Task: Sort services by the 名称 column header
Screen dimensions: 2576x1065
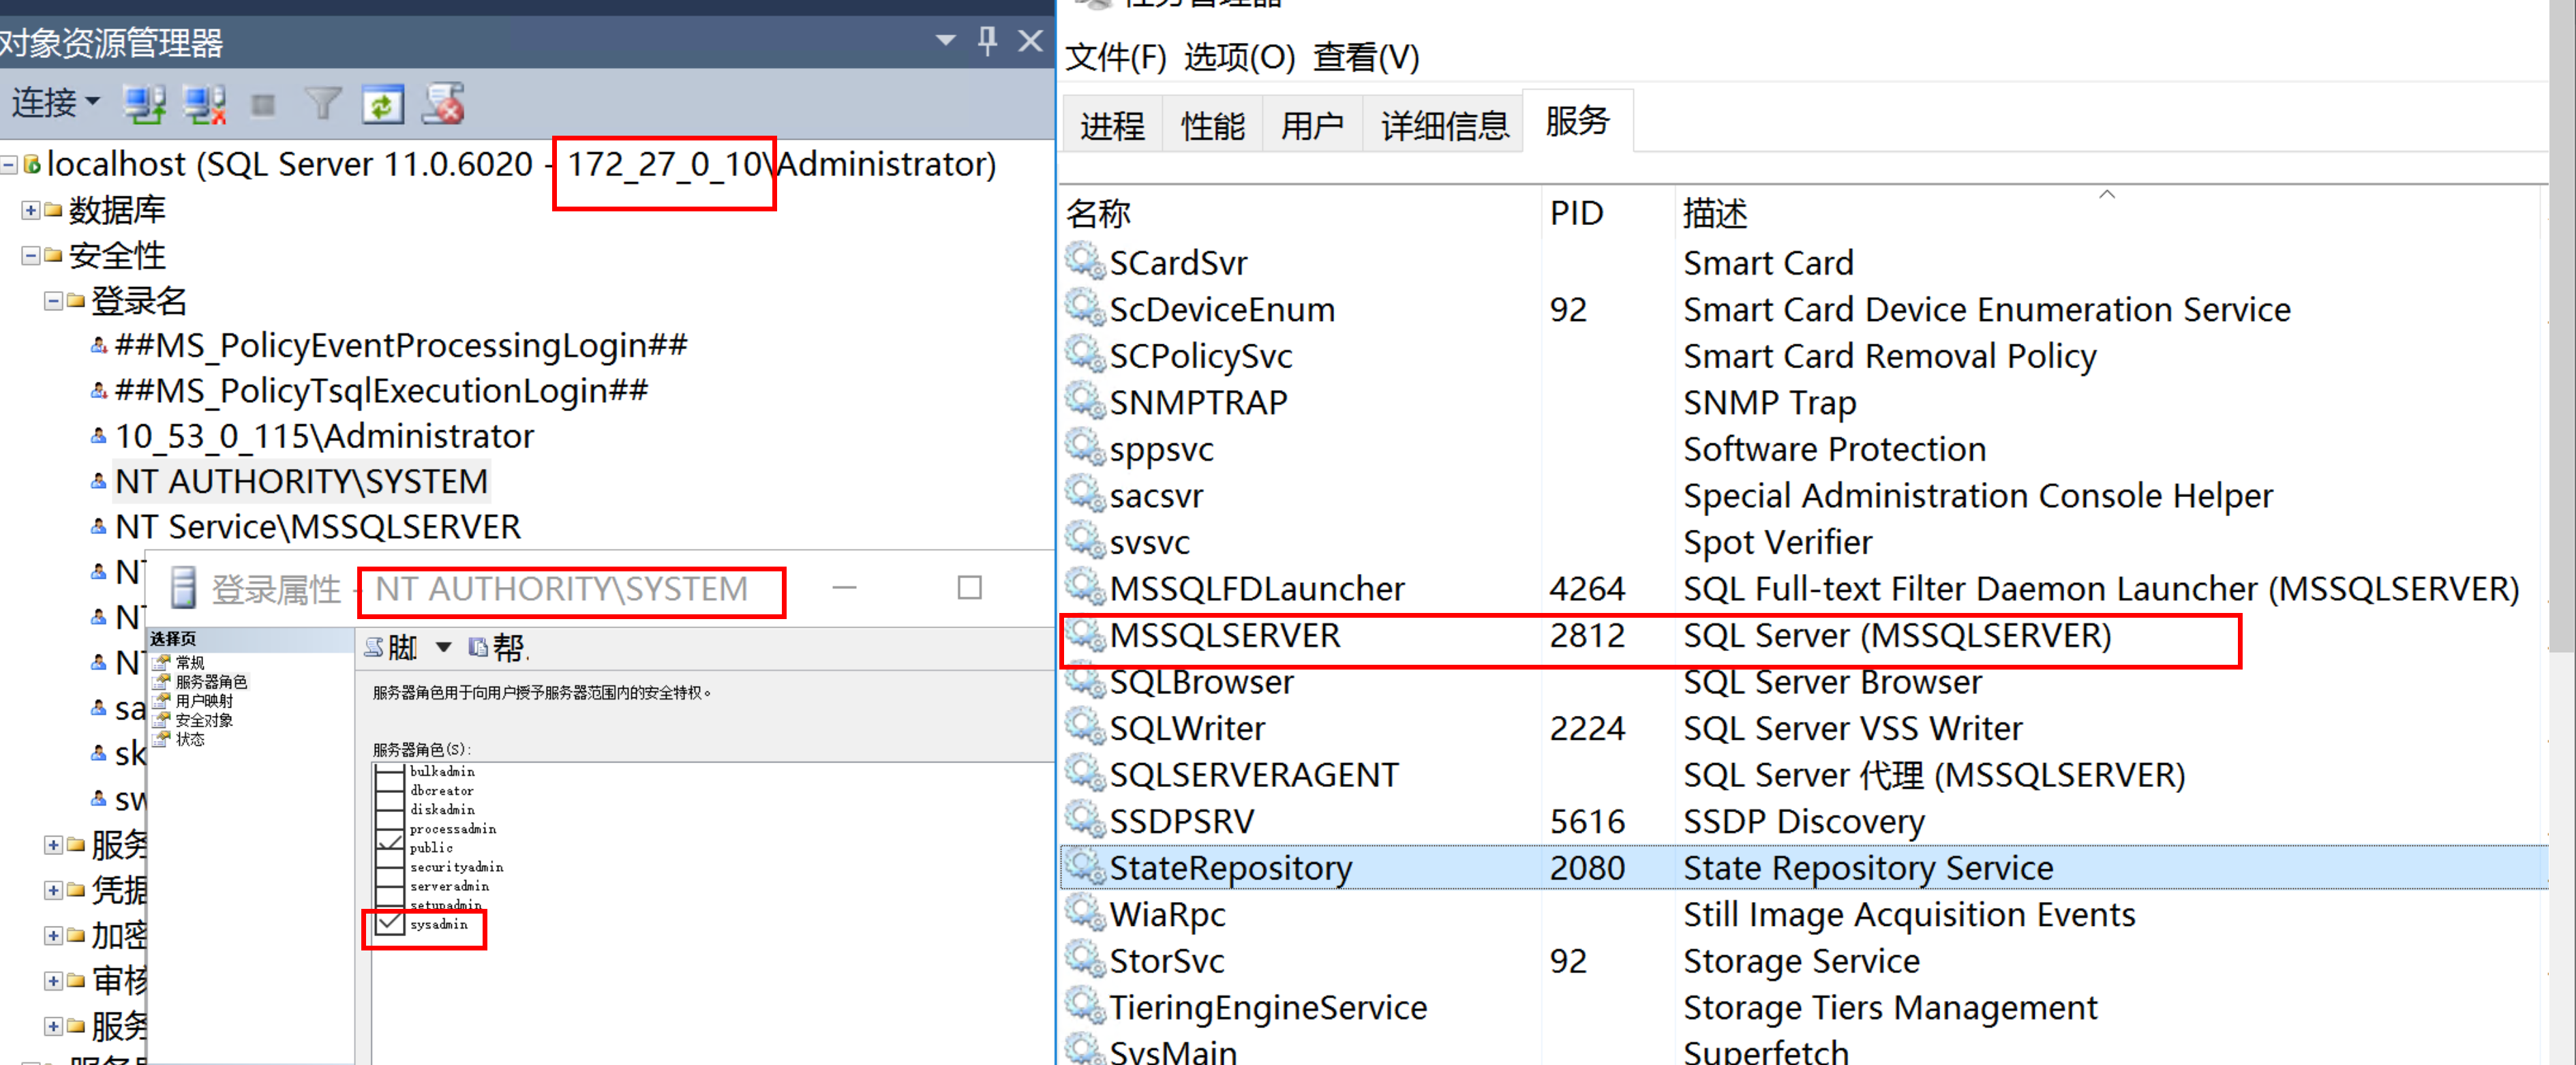Action: pos(1301,213)
